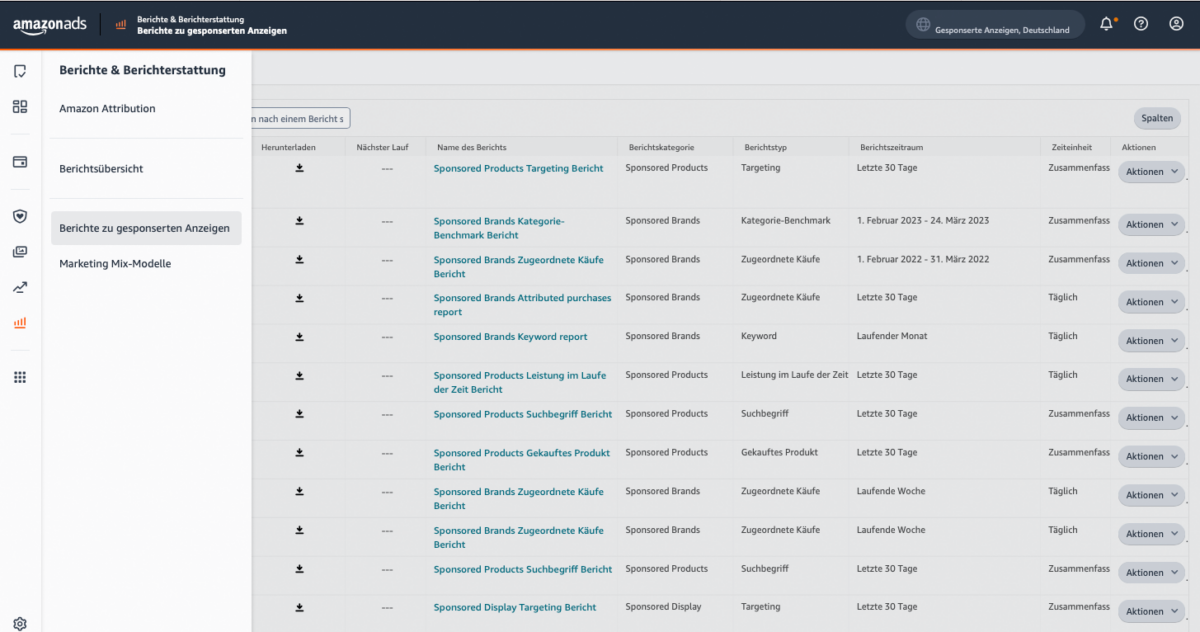Open the Sponsored Brands Keyword report link
Image resolution: width=1200 pixels, height=632 pixels.
tap(510, 337)
